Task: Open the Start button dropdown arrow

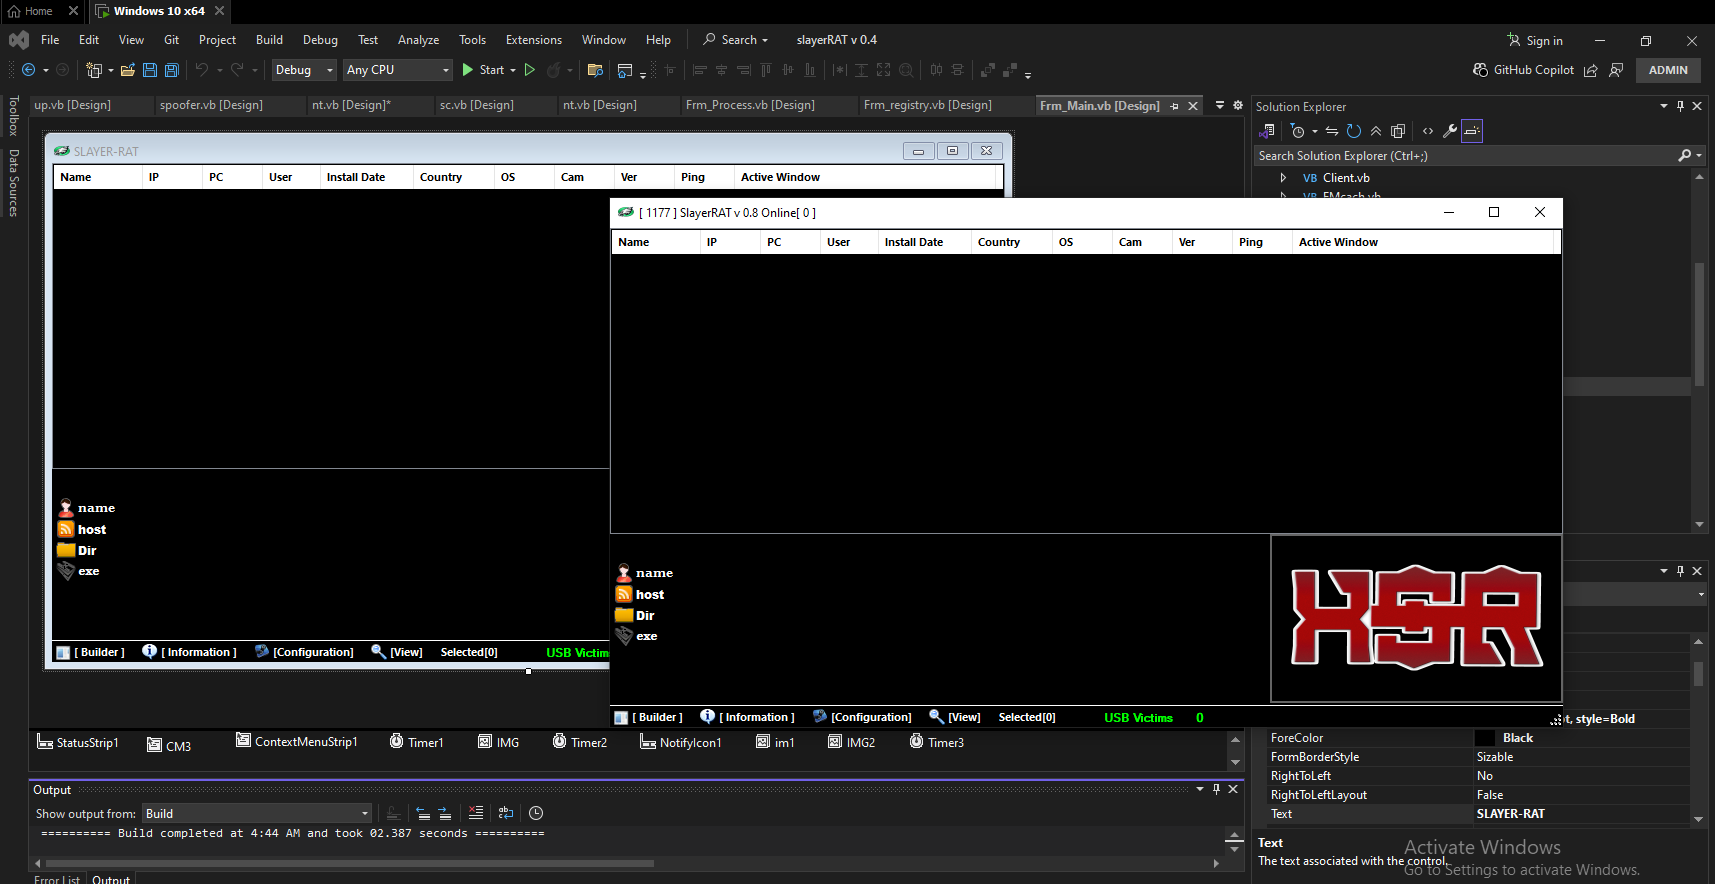Action: [513, 70]
